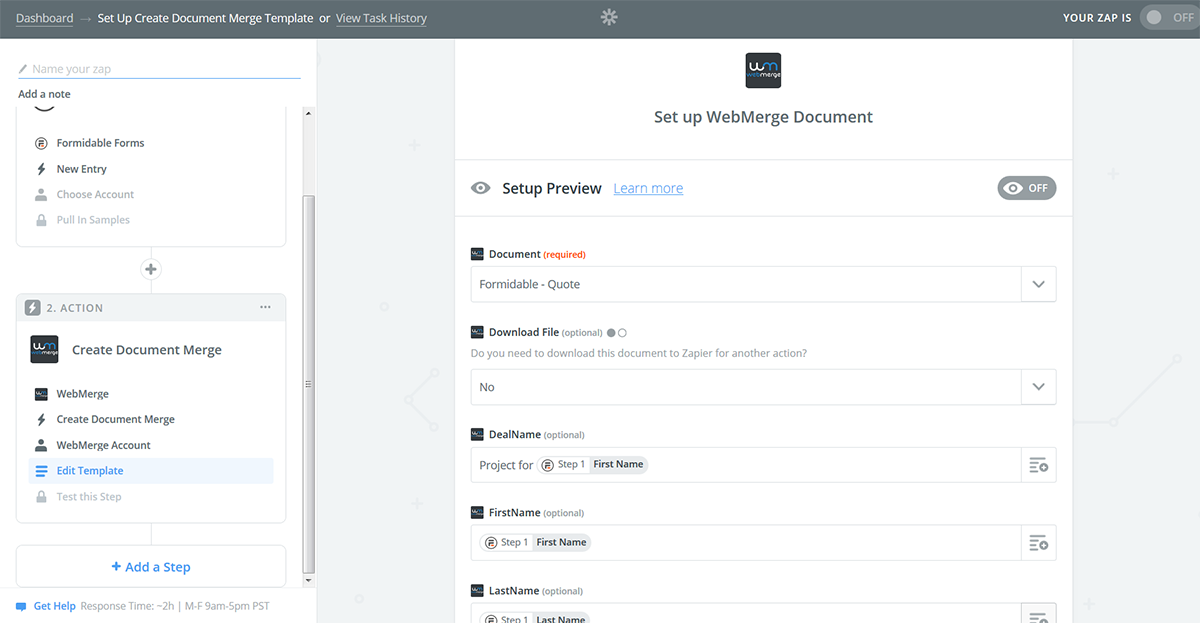Click the action bolt icon on step 2

(32, 308)
